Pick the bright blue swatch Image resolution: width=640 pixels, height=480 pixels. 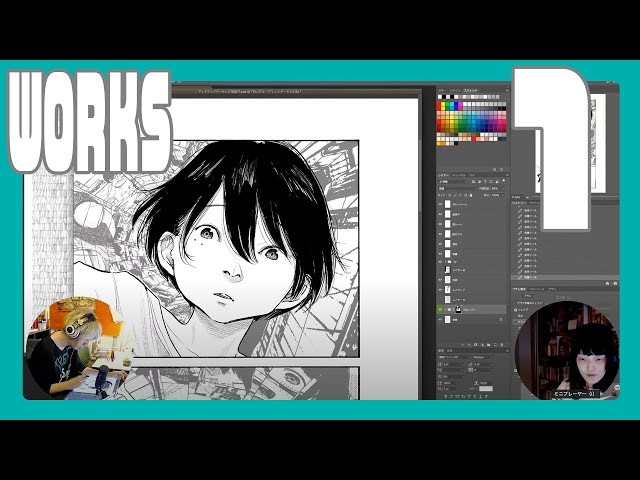click(456, 104)
